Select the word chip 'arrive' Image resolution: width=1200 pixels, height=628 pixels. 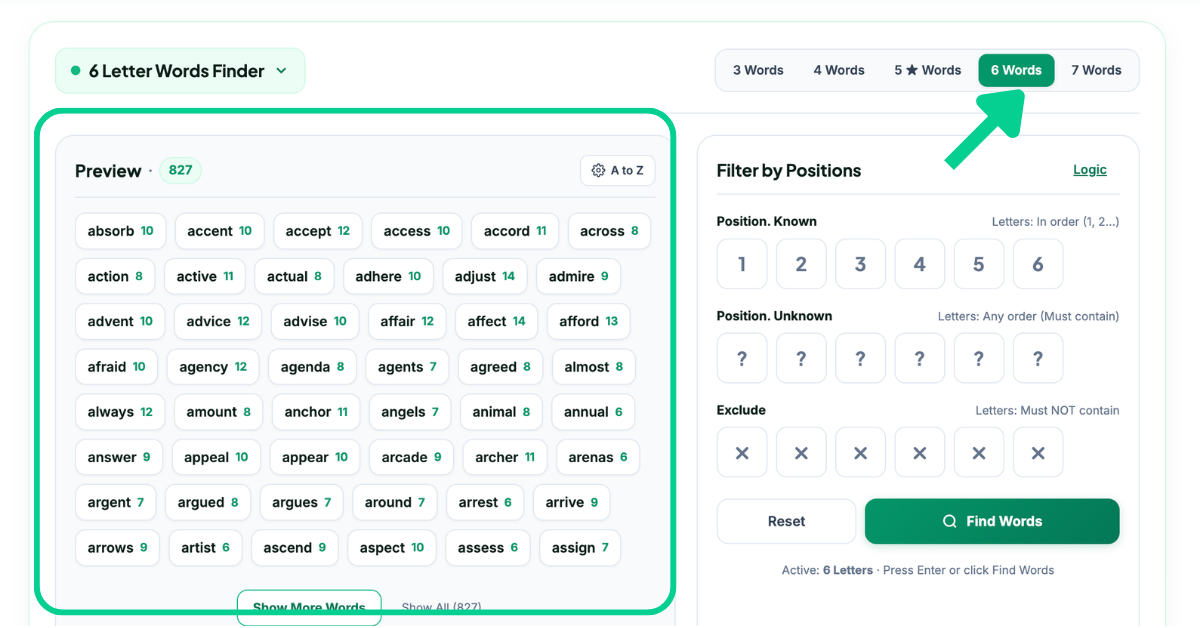pos(572,502)
